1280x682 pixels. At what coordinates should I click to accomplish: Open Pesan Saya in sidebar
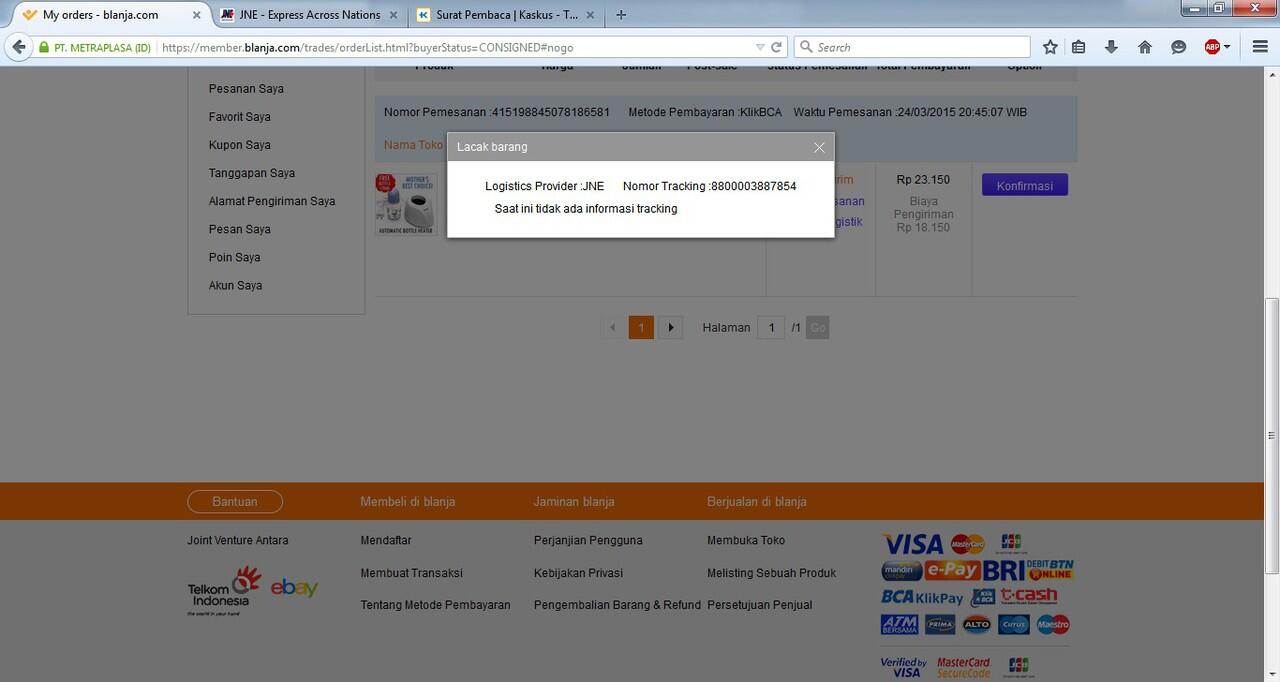[x=240, y=229]
